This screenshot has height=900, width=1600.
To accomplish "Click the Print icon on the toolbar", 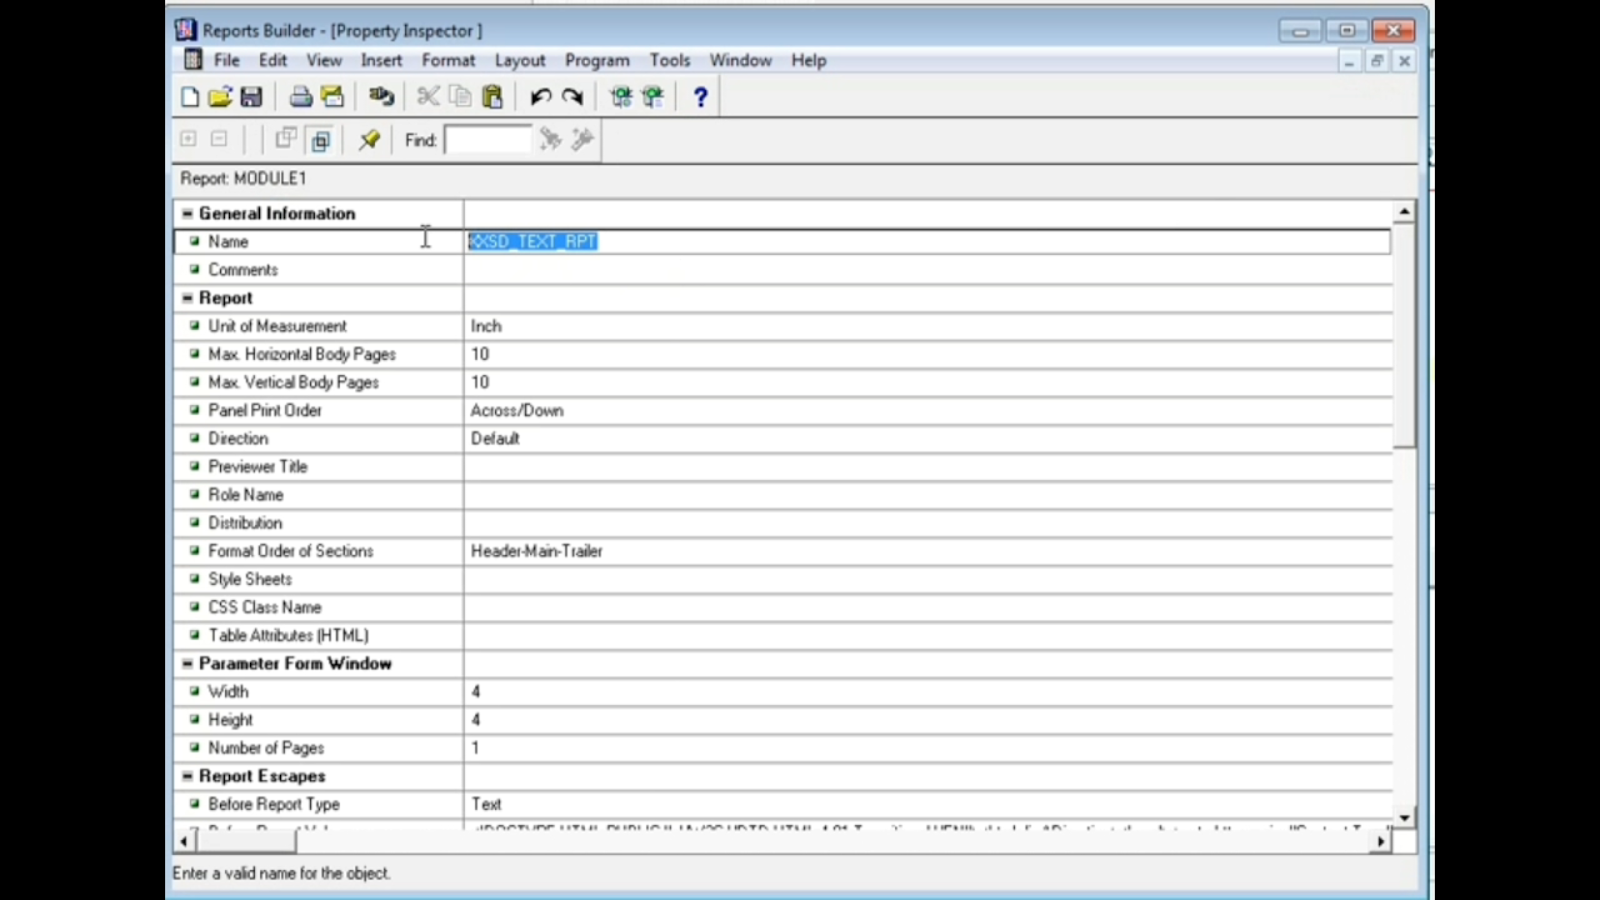I will pyautogui.click(x=300, y=96).
